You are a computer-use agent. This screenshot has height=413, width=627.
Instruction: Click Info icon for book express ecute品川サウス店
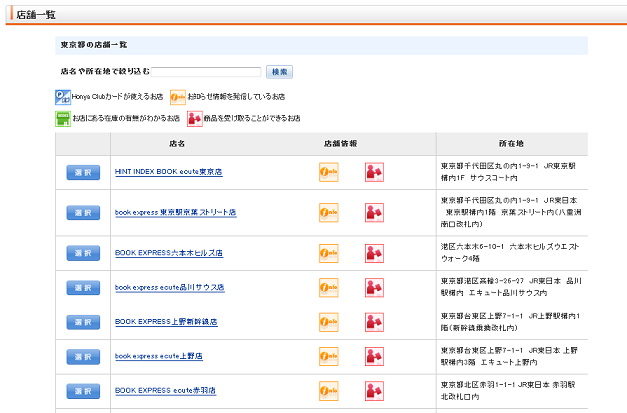(329, 288)
